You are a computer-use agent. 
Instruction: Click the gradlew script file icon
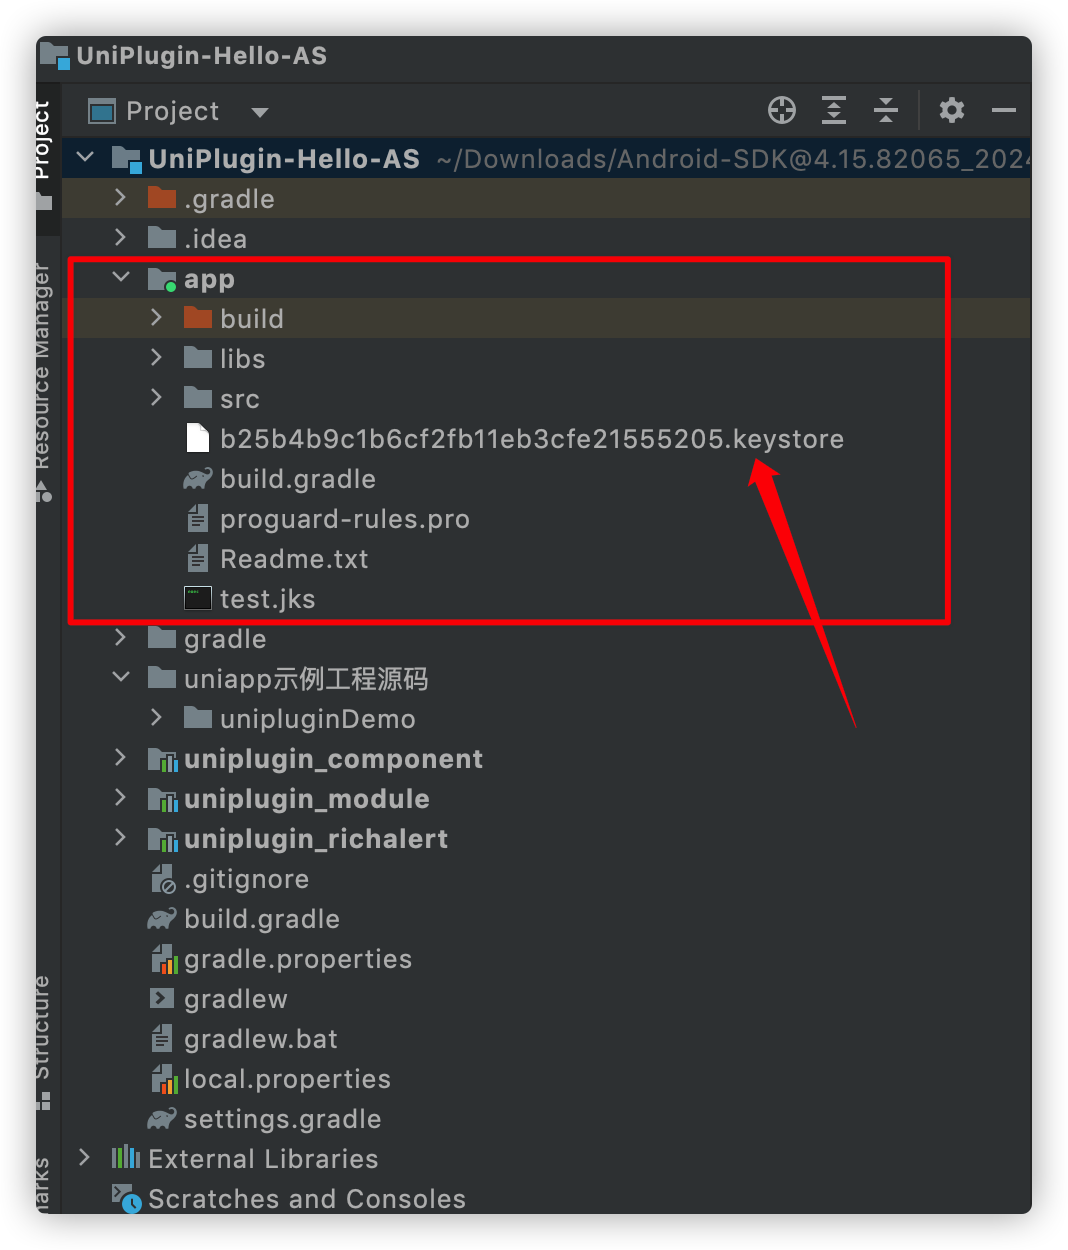pos(162,998)
